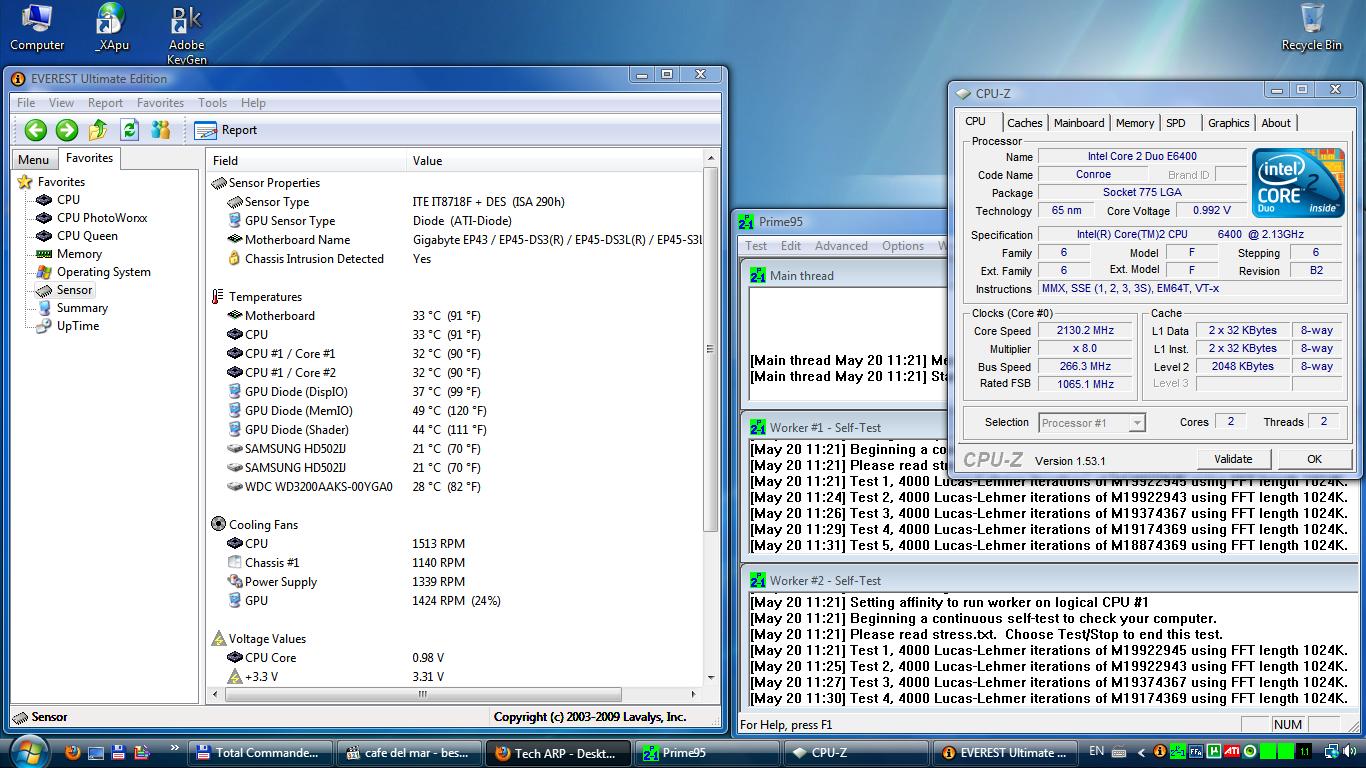Switch to Tech ARP Firefox taskbar button
The height and width of the screenshot is (768, 1366).
tap(559, 753)
